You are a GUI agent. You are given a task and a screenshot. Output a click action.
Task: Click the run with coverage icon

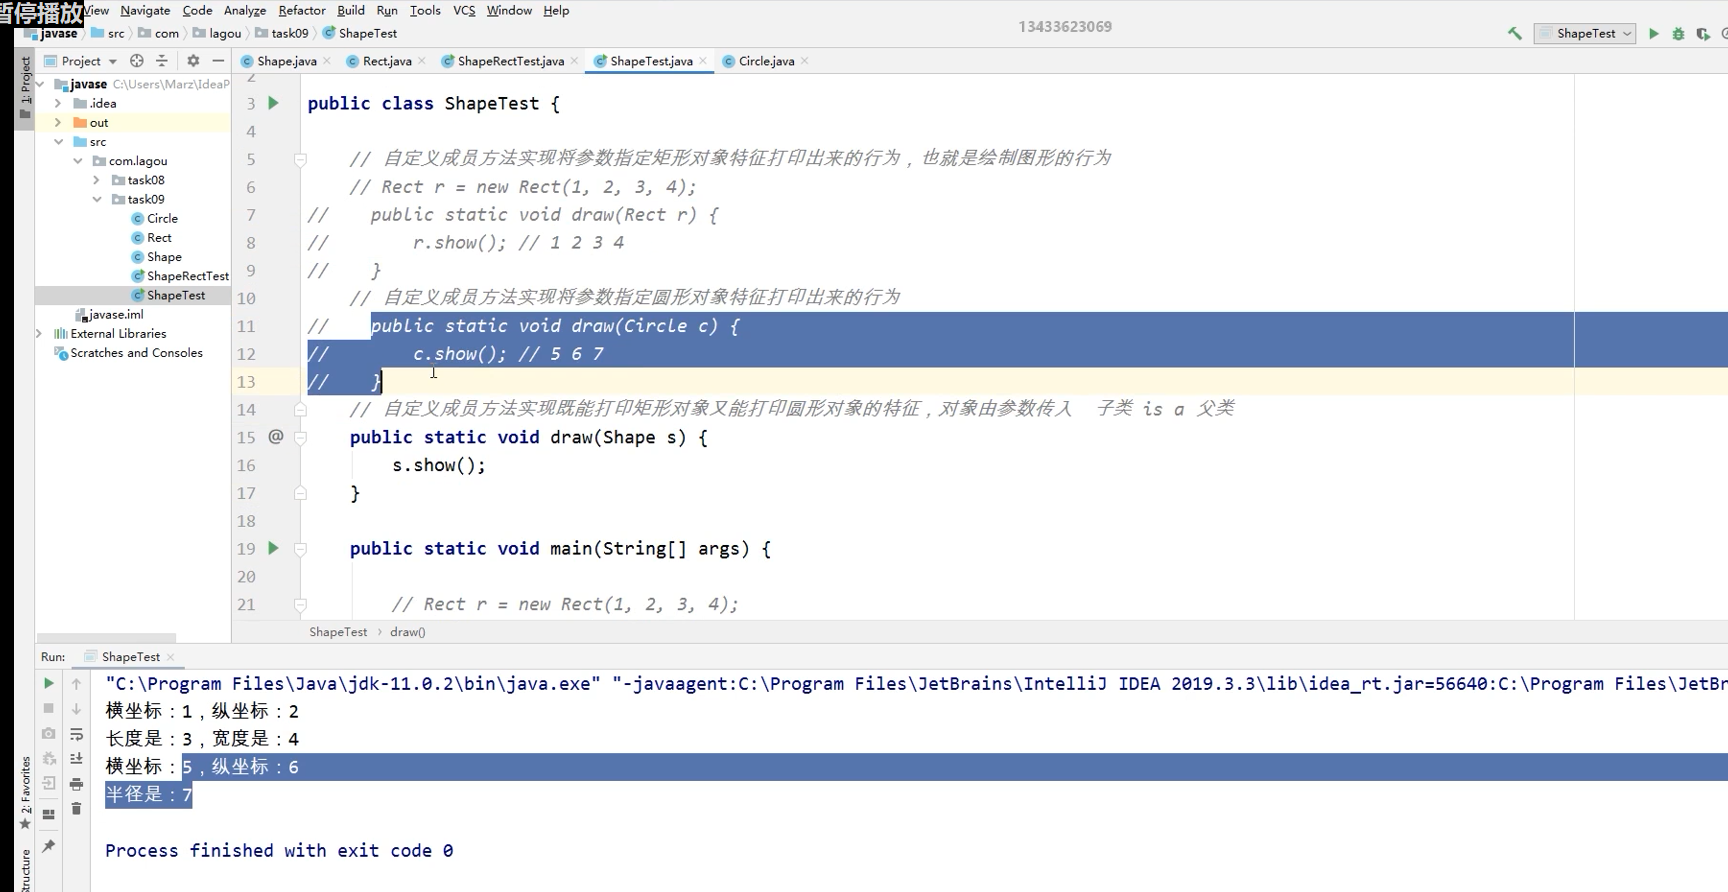click(1703, 33)
